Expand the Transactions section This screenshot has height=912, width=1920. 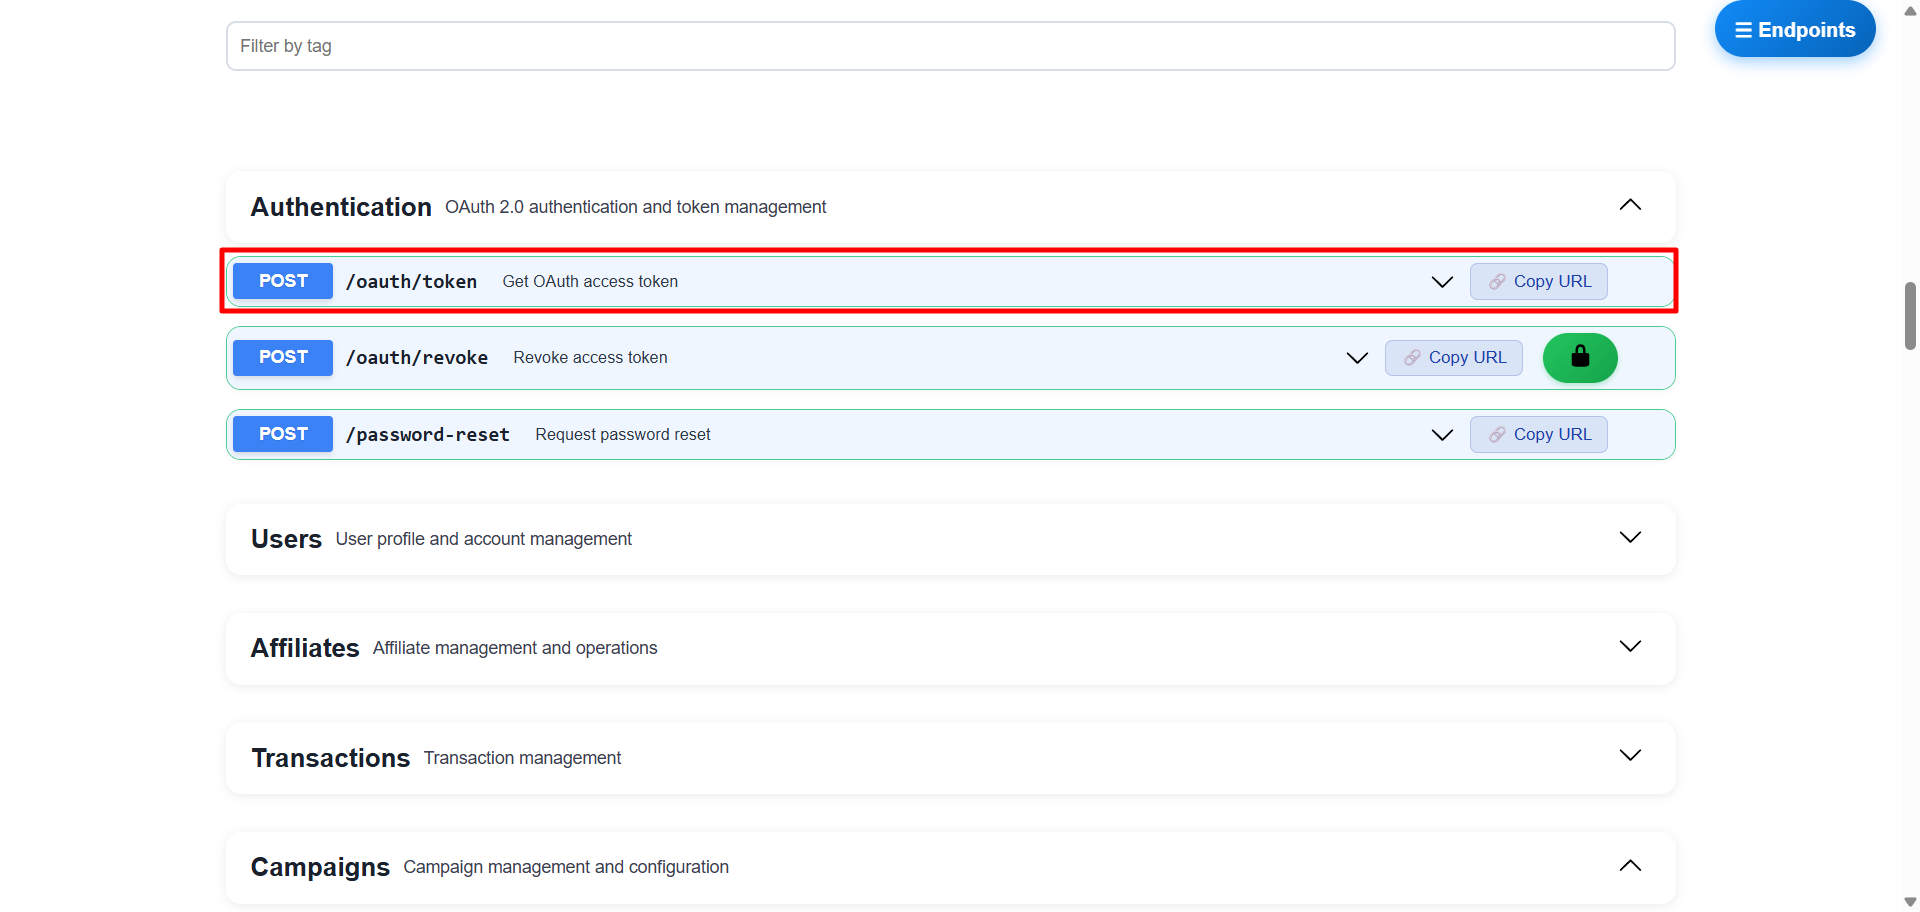[x=1629, y=756]
